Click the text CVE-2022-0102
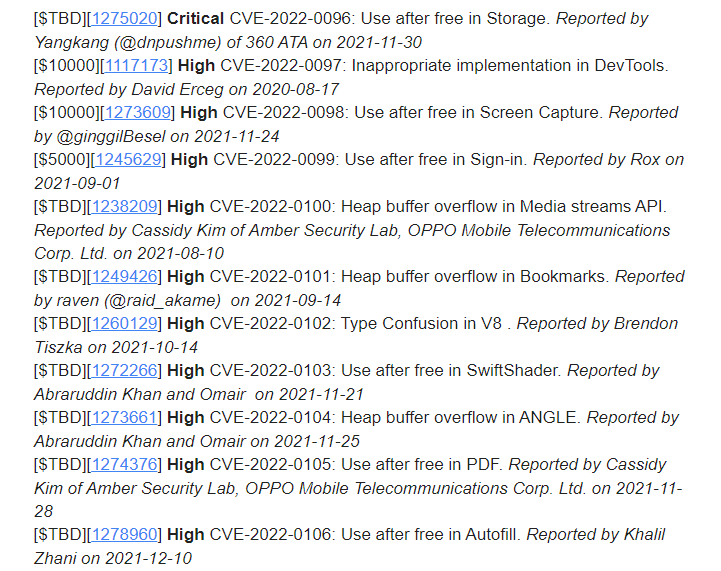 [x=270, y=323]
